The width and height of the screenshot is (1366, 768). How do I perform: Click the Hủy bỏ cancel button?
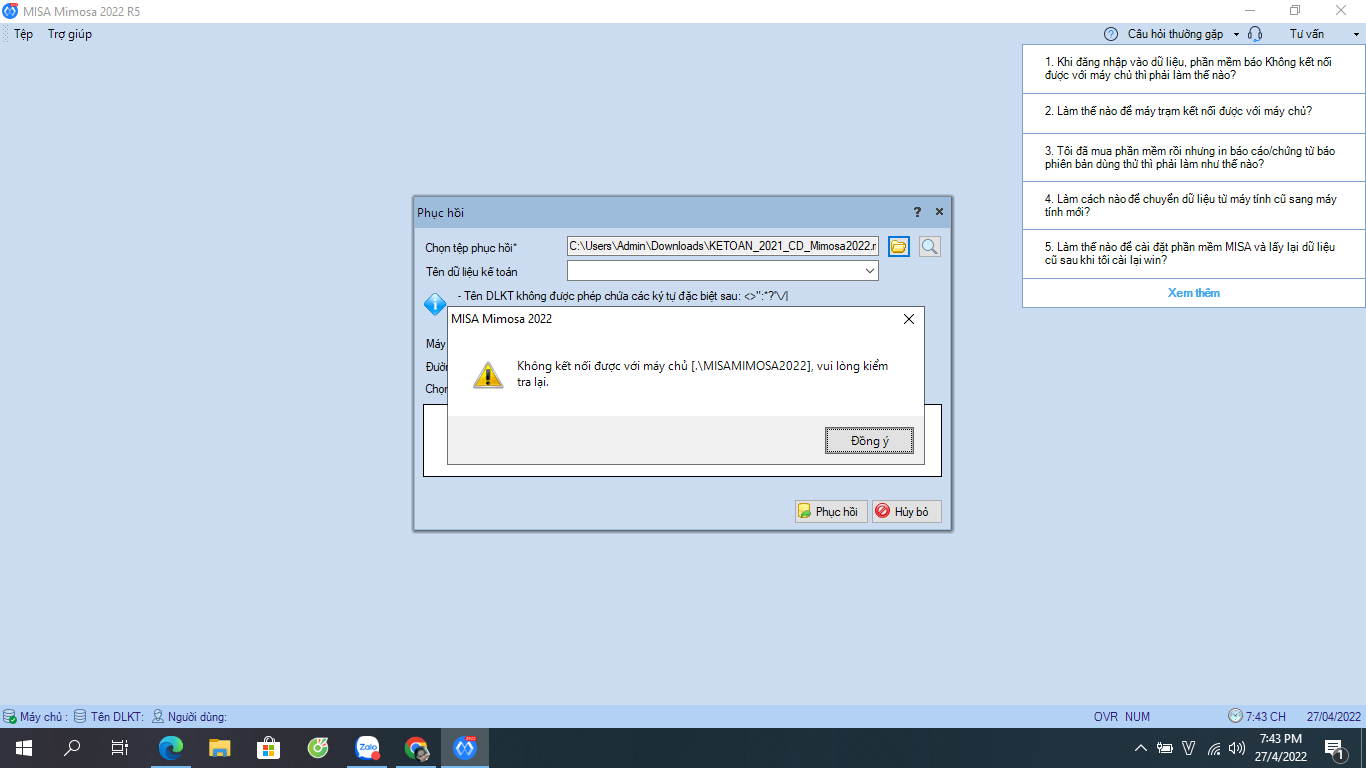907,512
